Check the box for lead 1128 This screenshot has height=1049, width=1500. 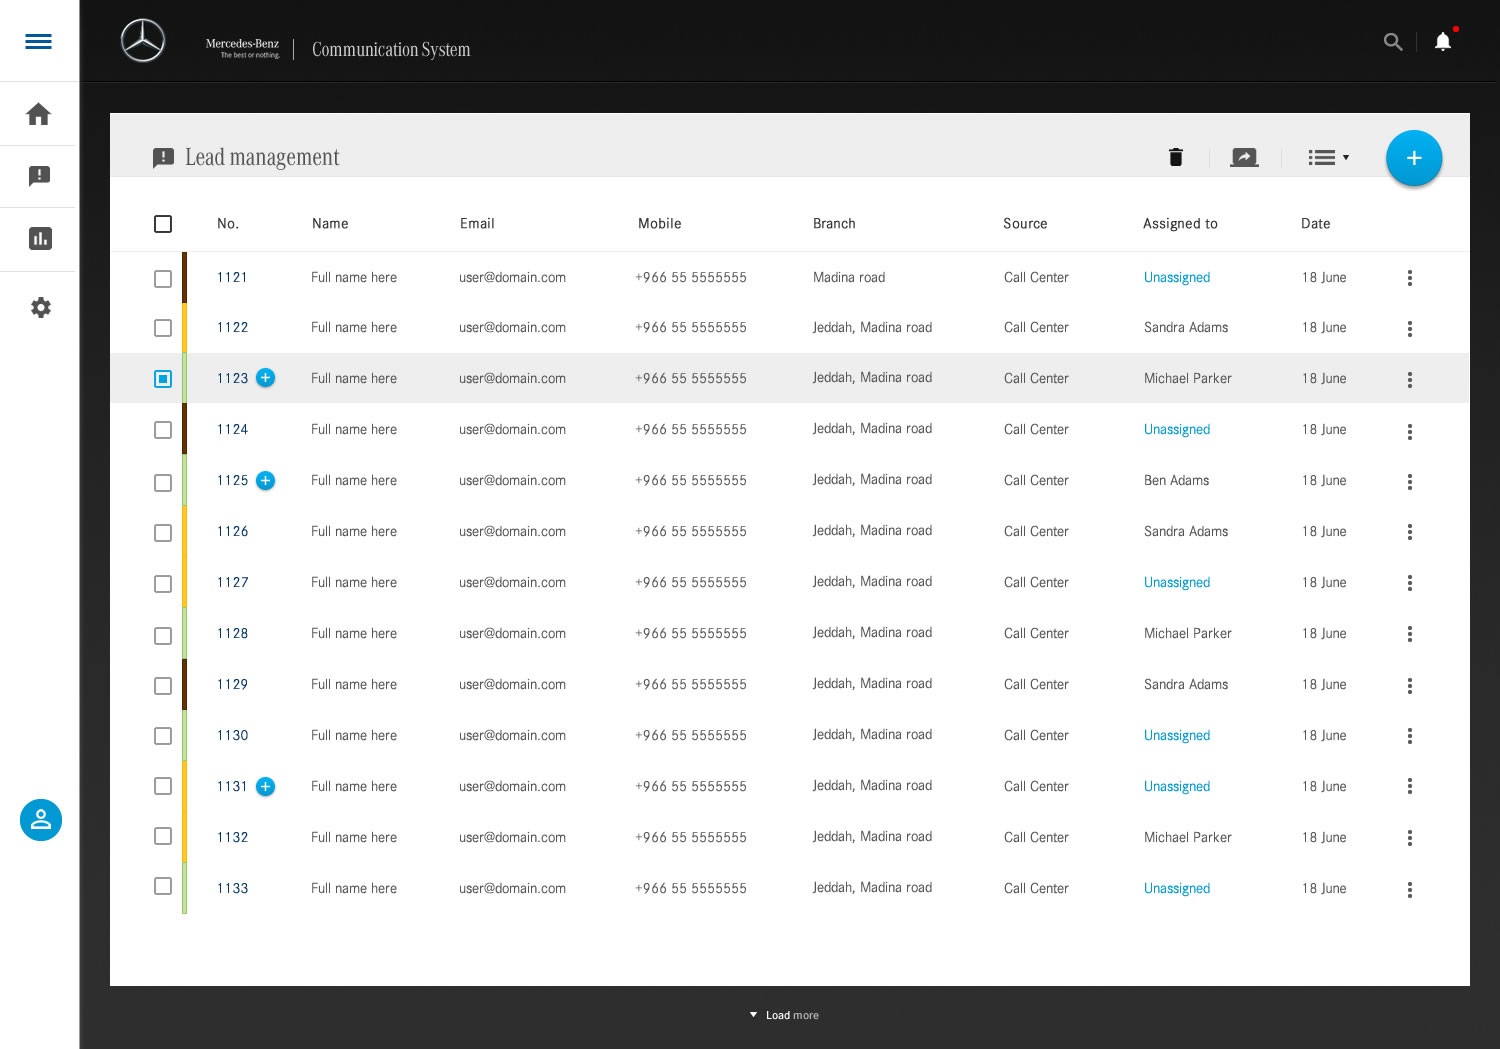tap(163, 636)
